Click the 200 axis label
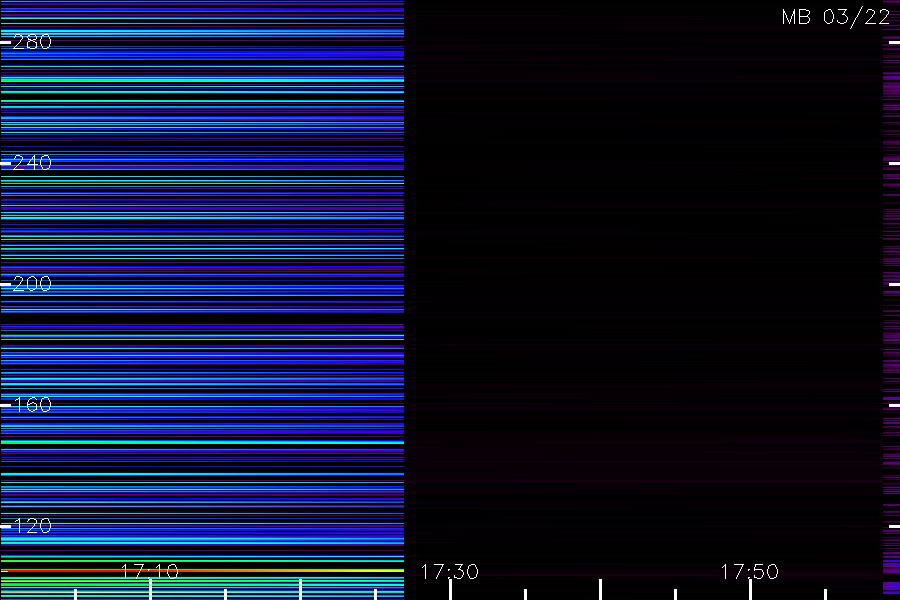The width and height of the screenshot is (900, 600). point(32,284)
